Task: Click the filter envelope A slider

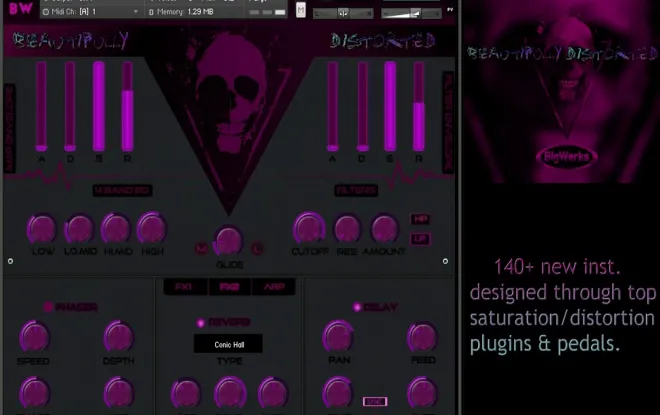Action: 333,106
